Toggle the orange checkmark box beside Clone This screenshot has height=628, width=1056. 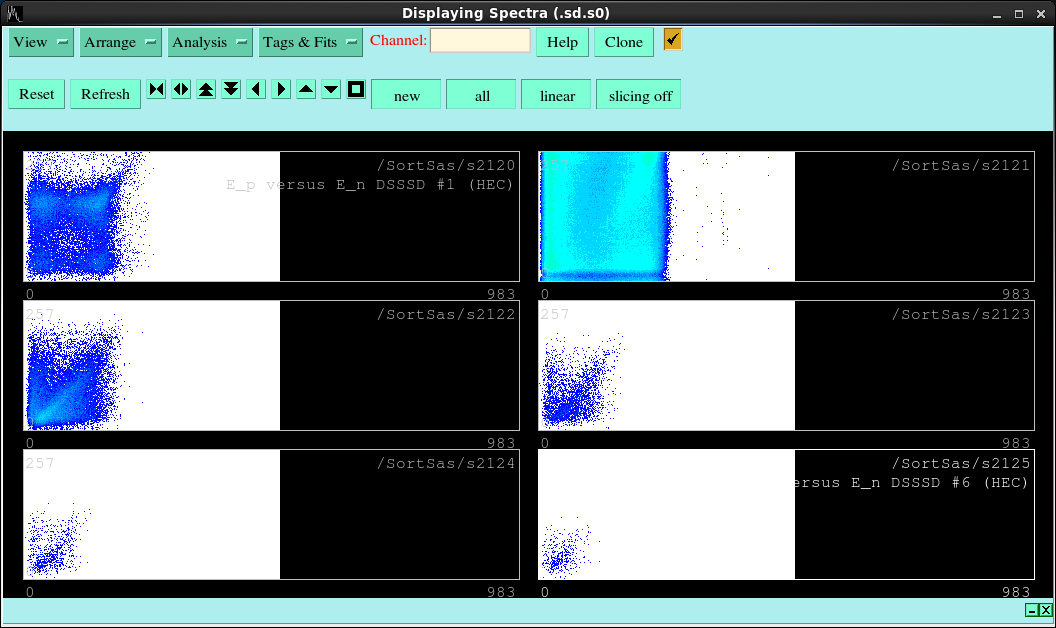pyautogui.click(x=673, y=40)
